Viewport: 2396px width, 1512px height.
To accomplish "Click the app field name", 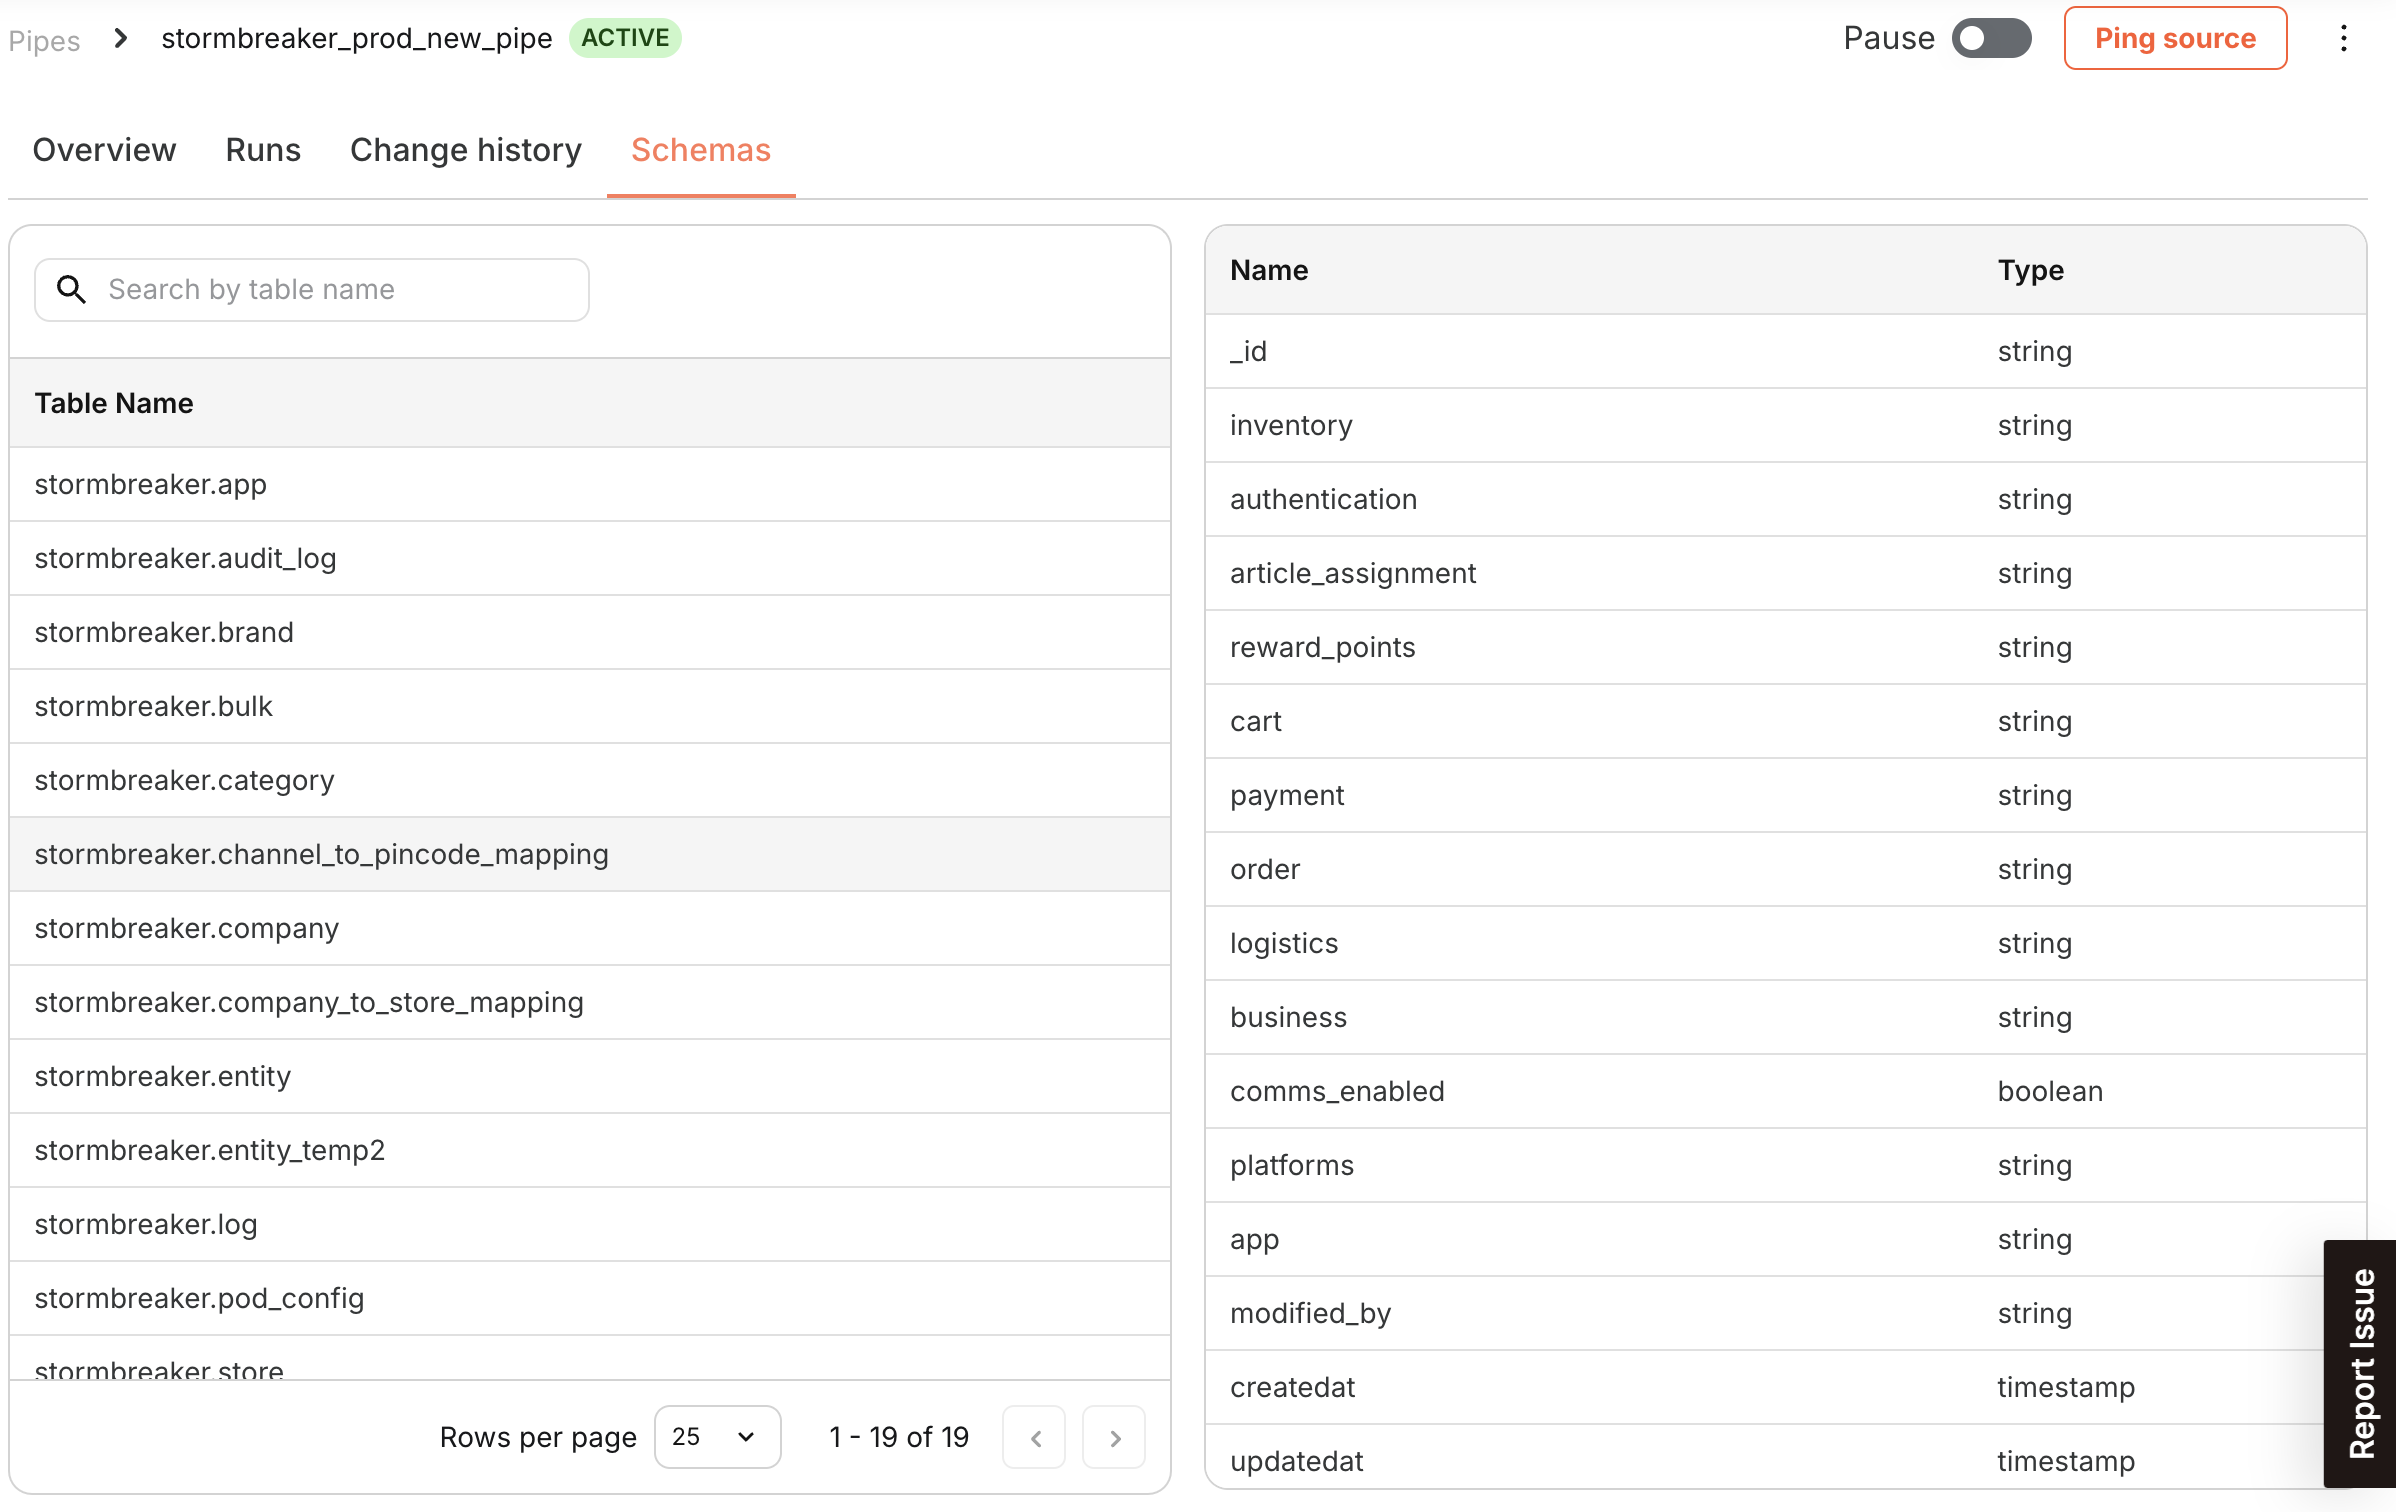I will (1255, 1240).
